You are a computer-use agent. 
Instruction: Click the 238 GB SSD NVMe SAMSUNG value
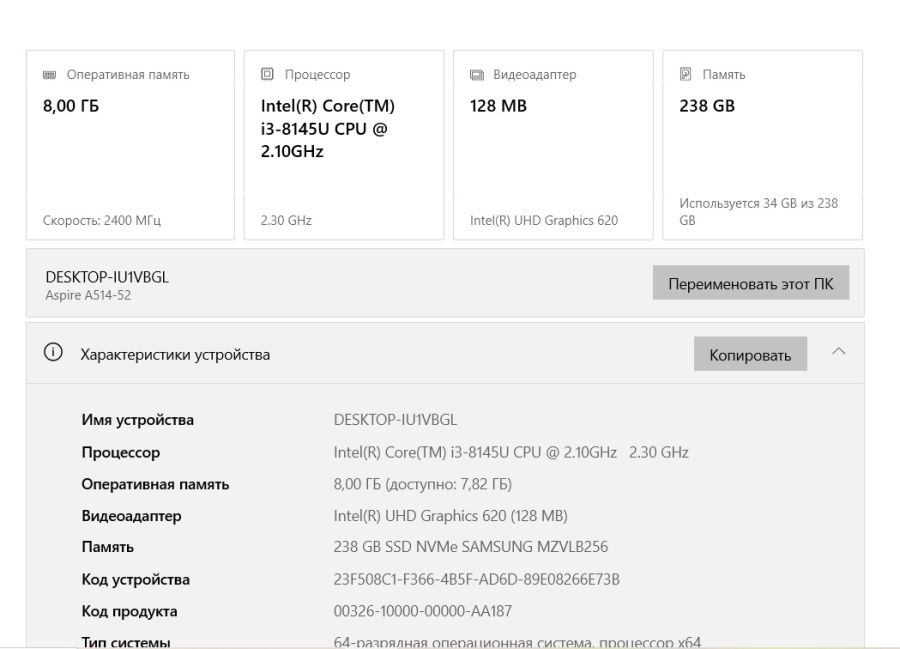point(470,547)
